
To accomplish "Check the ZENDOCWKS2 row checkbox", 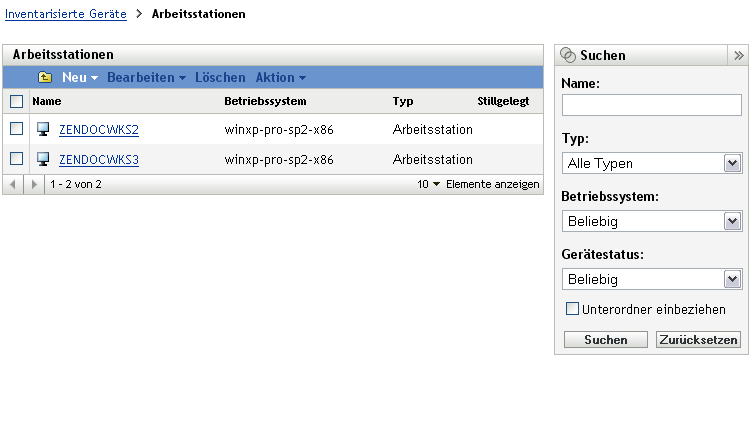I will tap(16, 129).
